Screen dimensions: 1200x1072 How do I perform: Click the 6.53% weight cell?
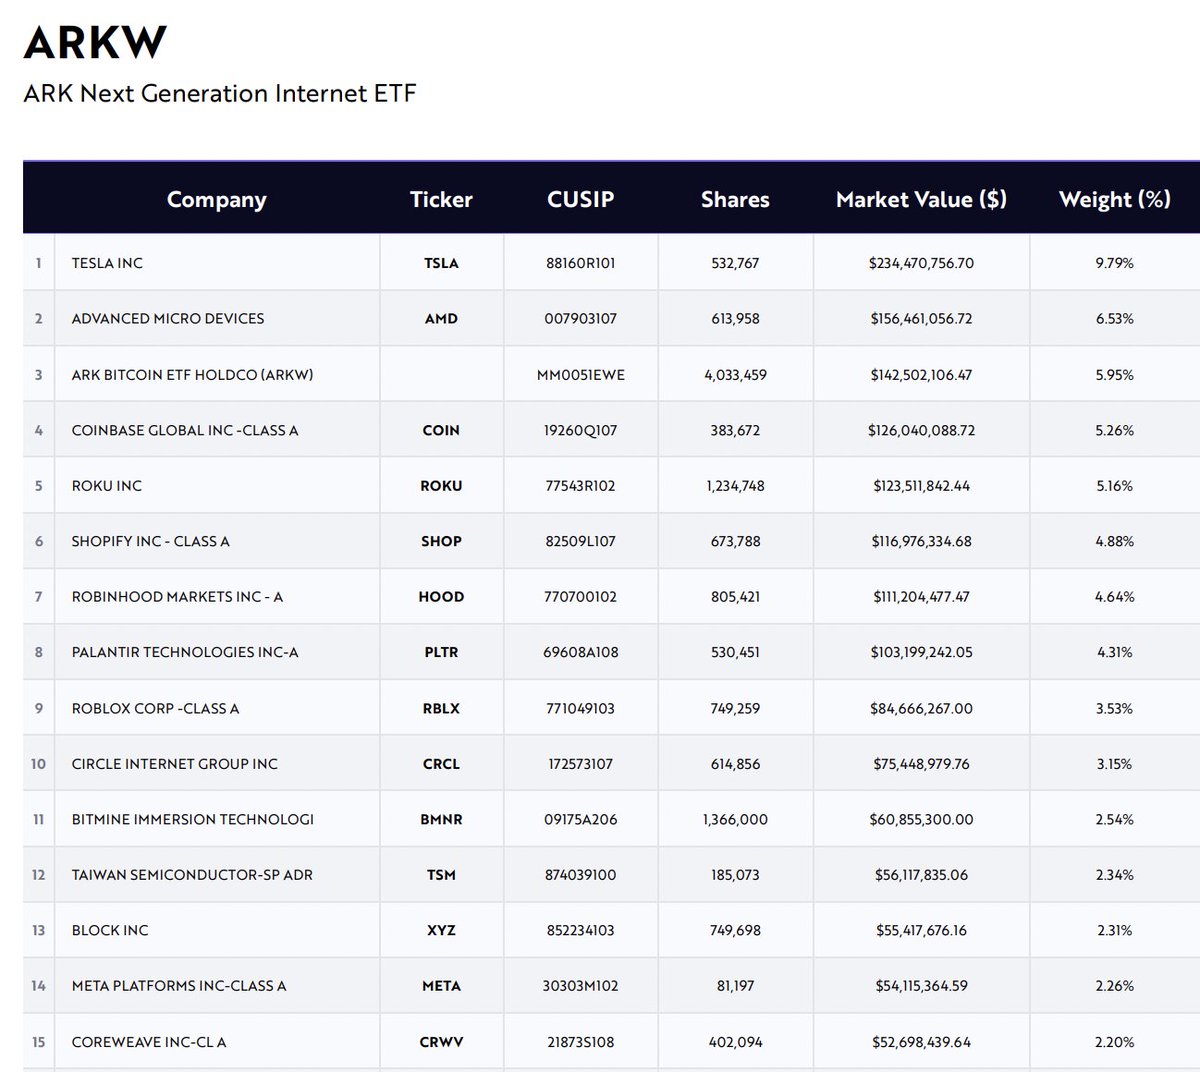coord(1115,319)
